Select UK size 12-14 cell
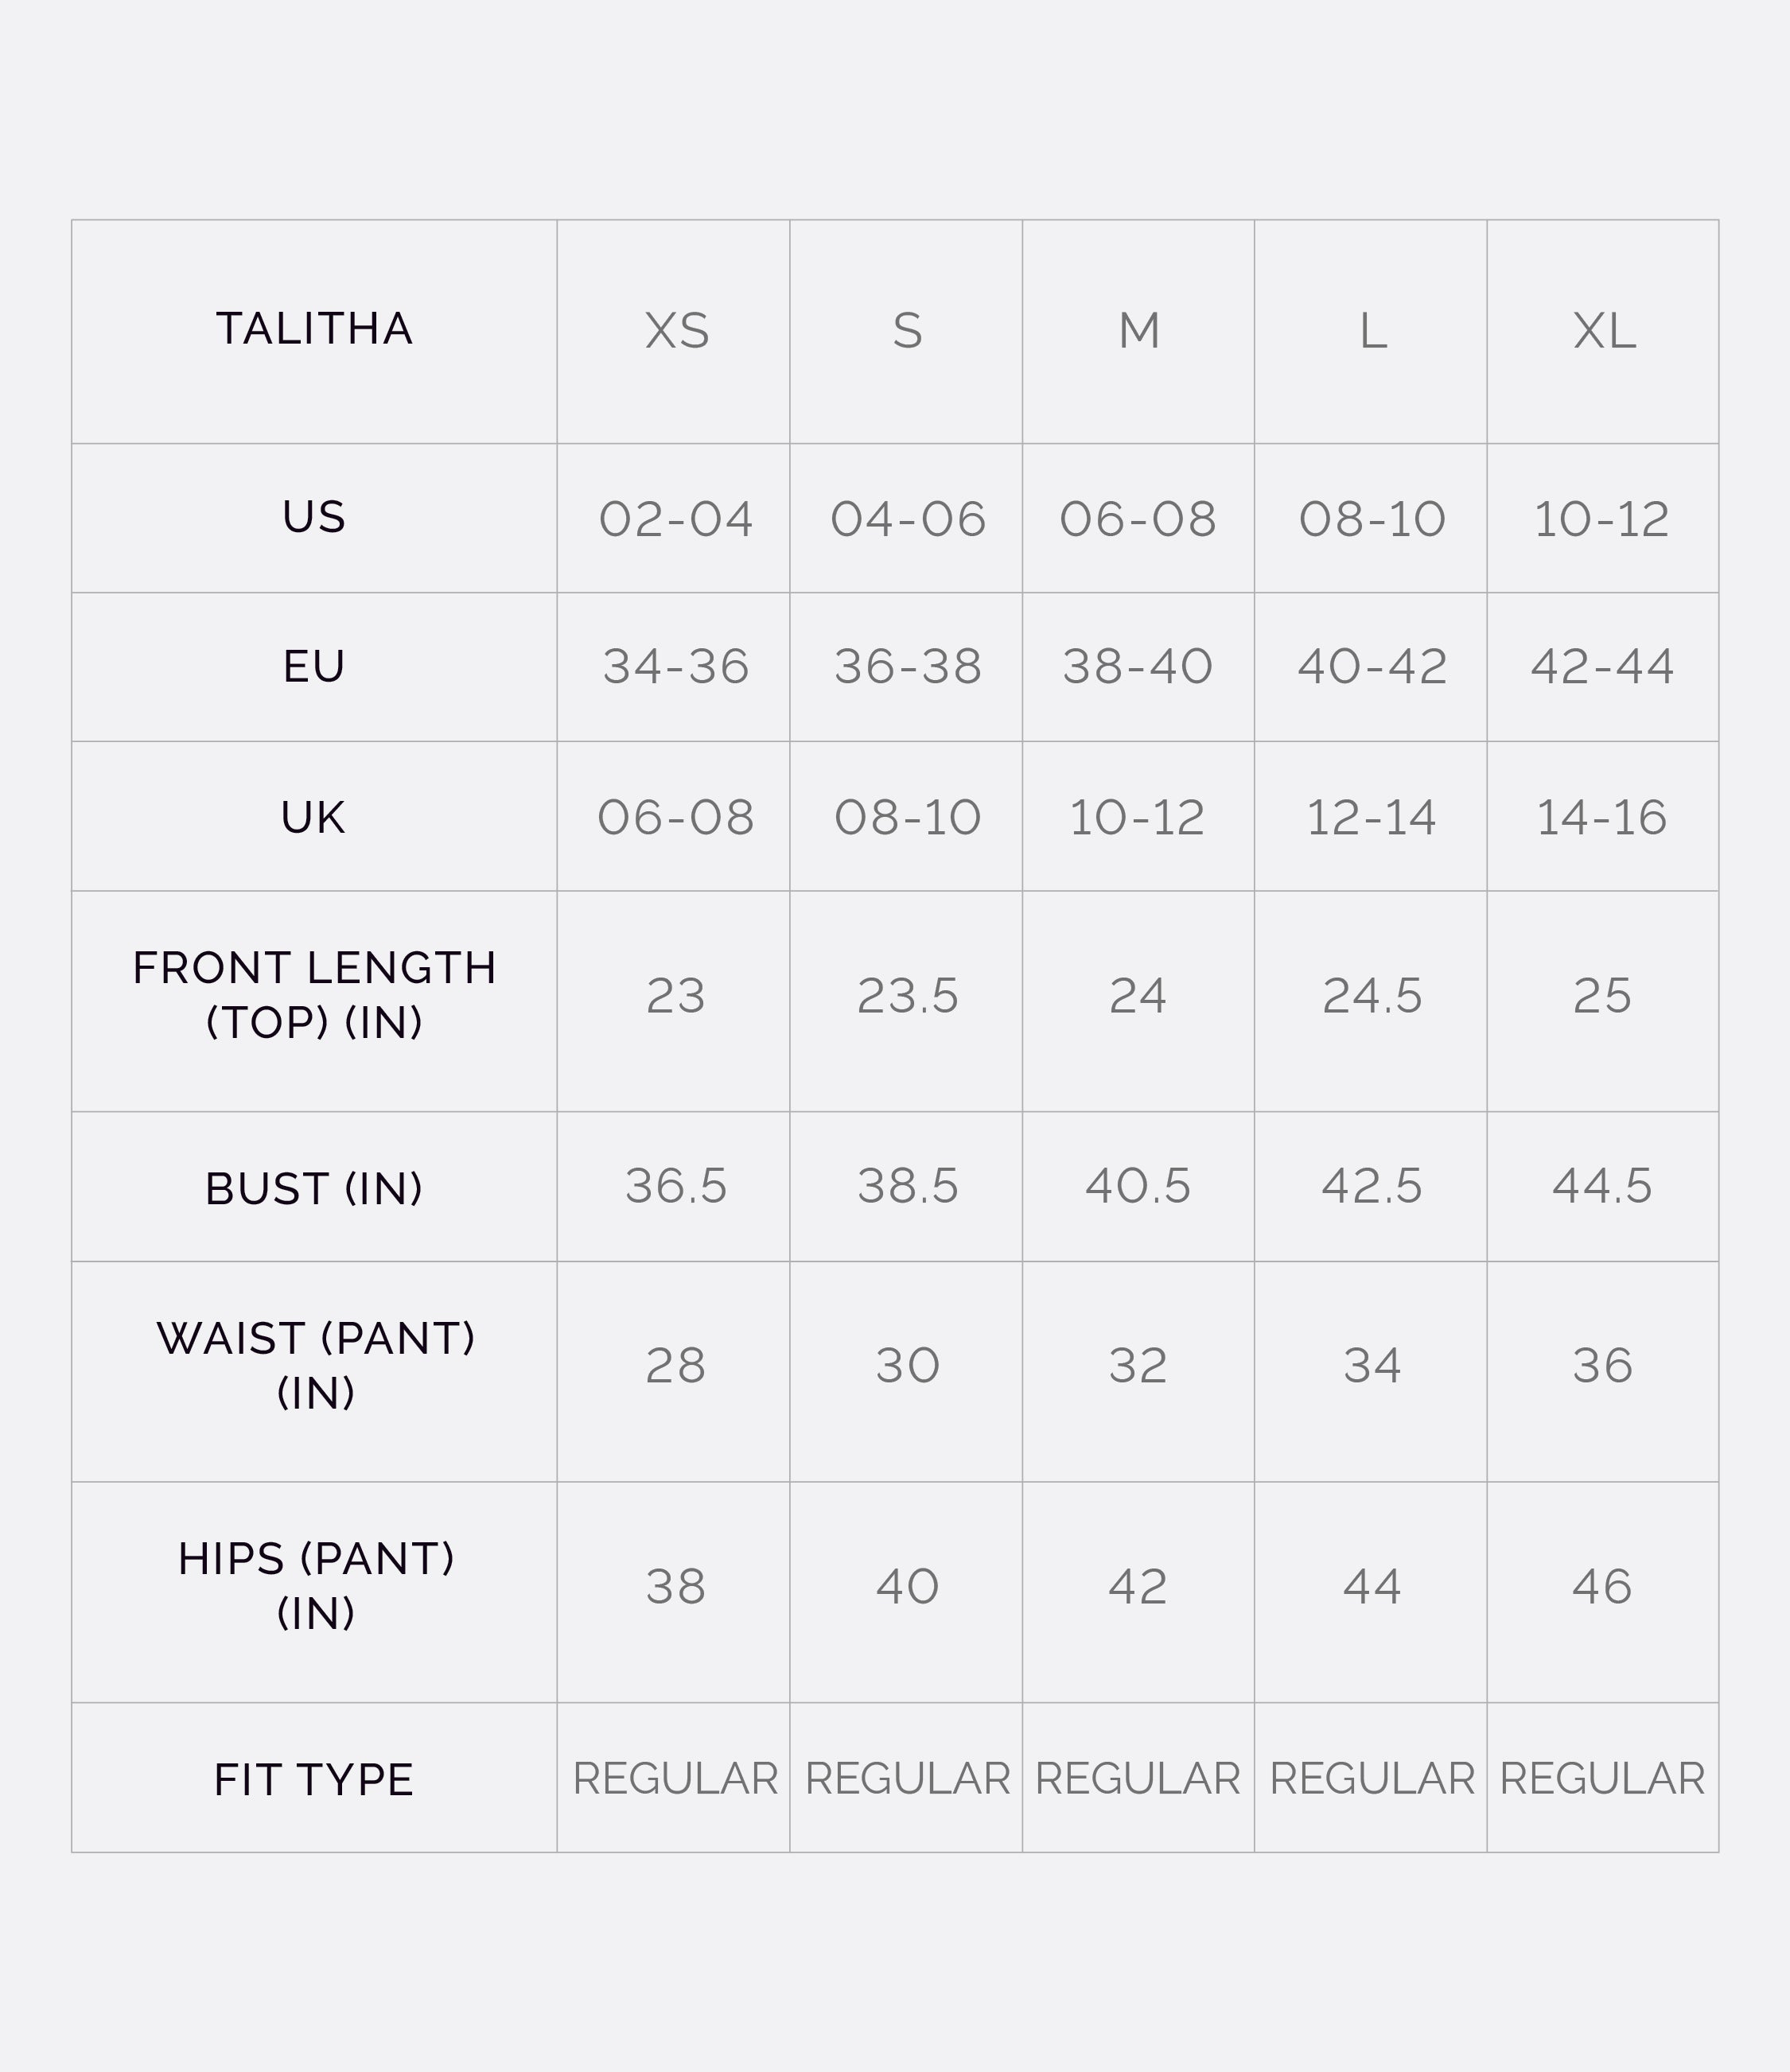 1371,818
